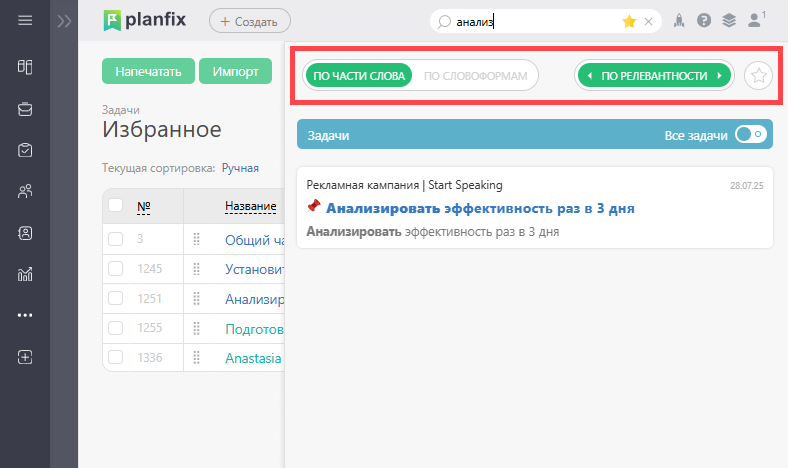The image size is (788, 468).
Task: Expand the sidebar with double chevron
Action: [65, 20]
